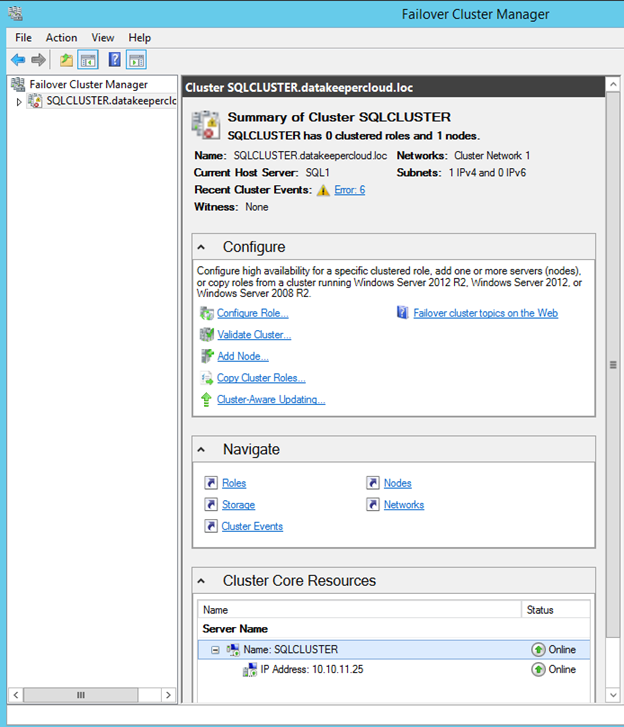Click the Back arrow toolbar icon
Viewport: 624px width, 727px height.
(17, 60)
